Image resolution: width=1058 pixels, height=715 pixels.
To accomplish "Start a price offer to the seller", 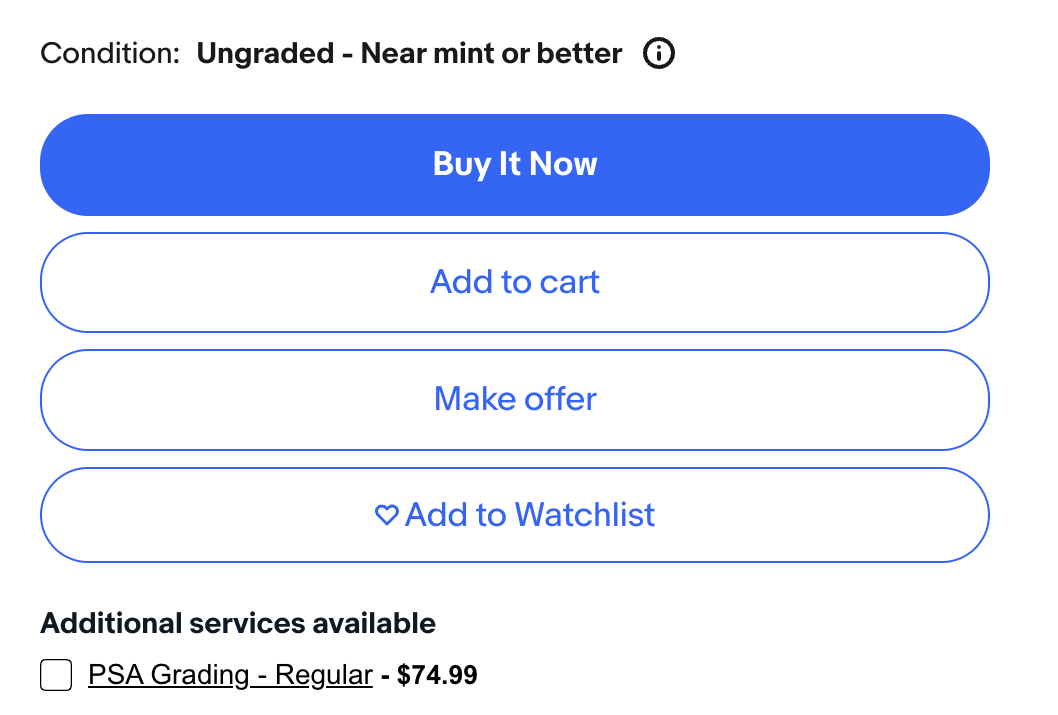I will pos(514,399).
